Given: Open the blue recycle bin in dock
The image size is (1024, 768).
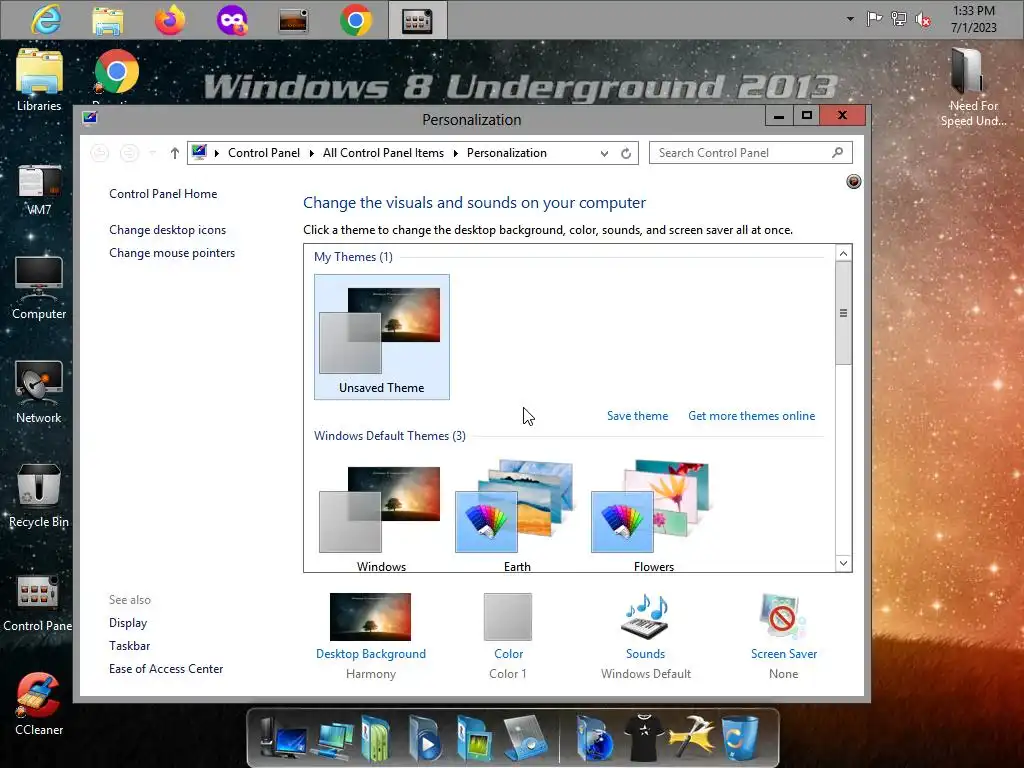Looking at the screenshot, I should (740, 739).
